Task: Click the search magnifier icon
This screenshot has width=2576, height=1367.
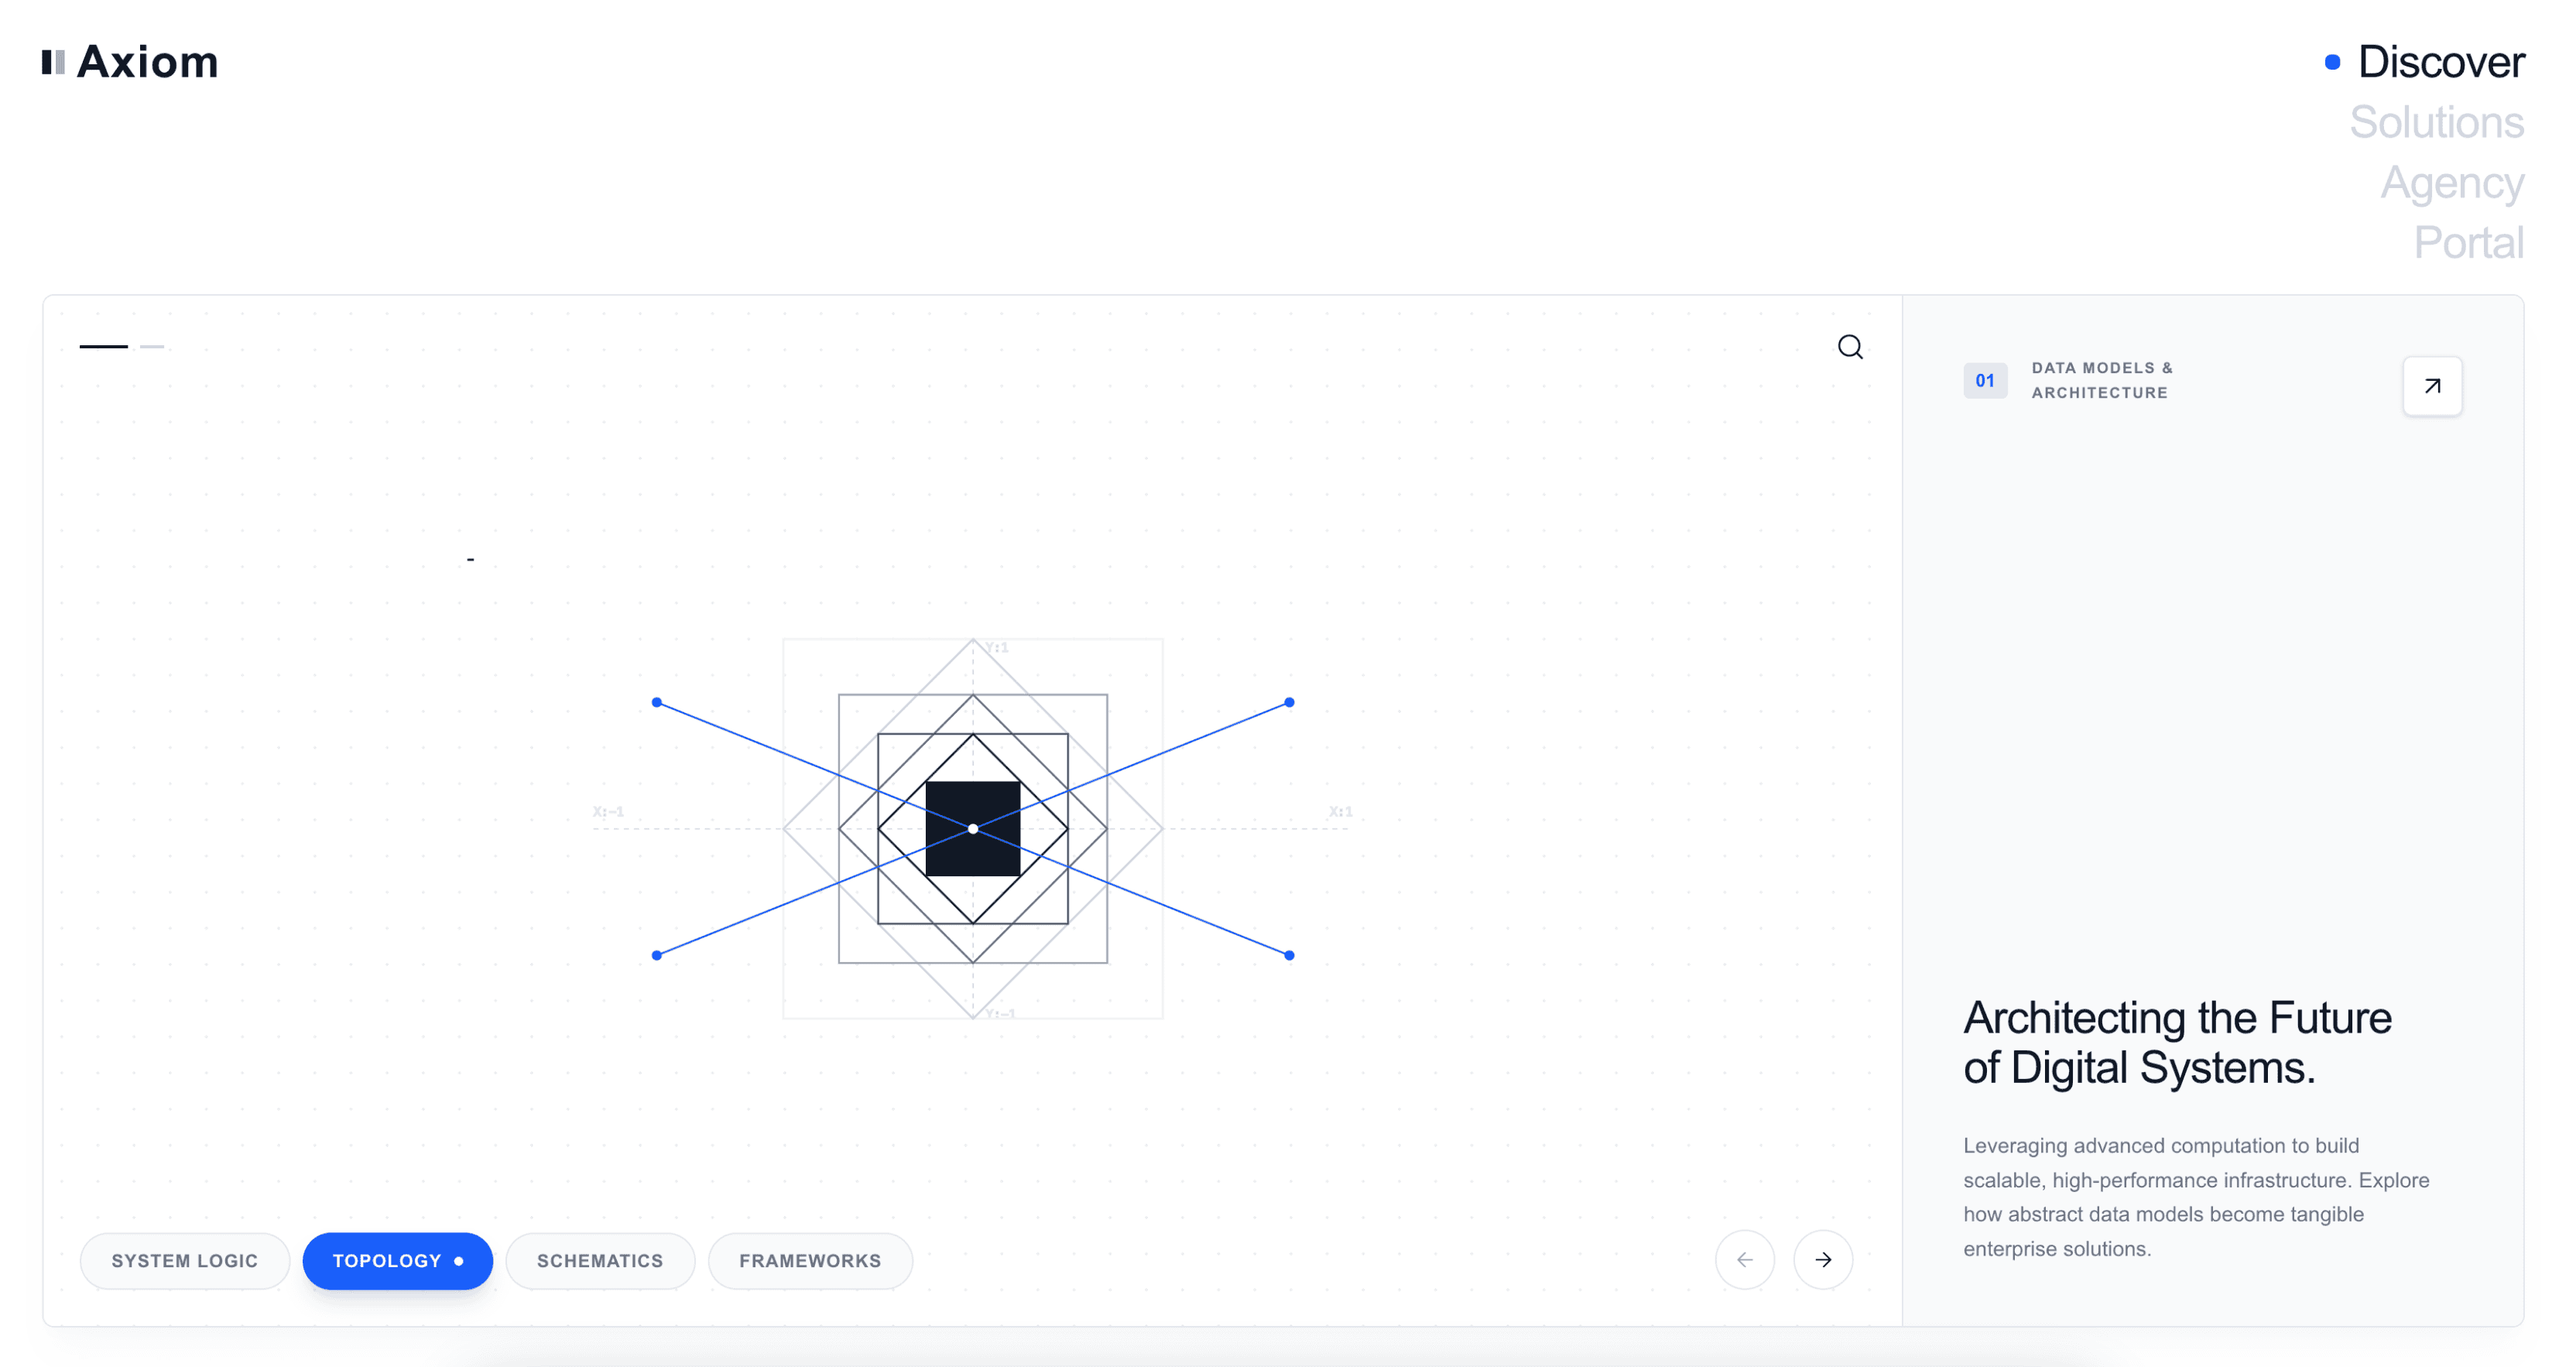Action: coord(1849,347)
